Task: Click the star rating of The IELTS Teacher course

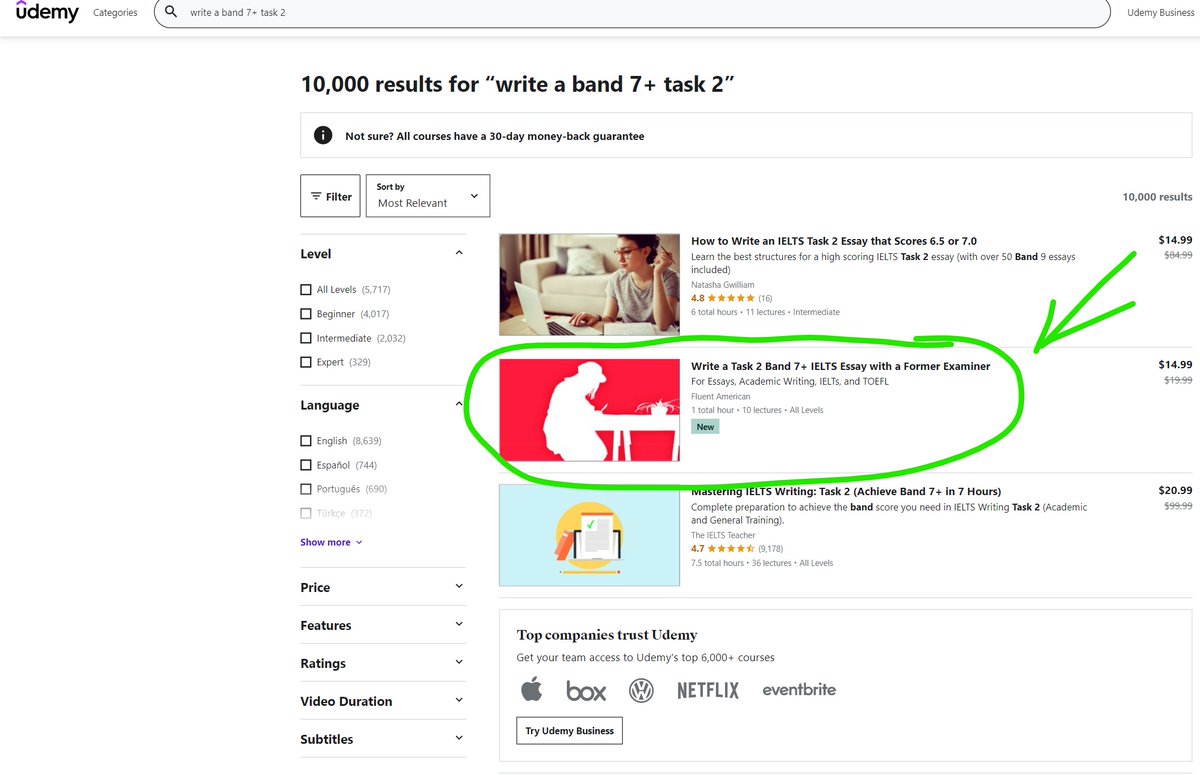Action: tap(731, 549)
